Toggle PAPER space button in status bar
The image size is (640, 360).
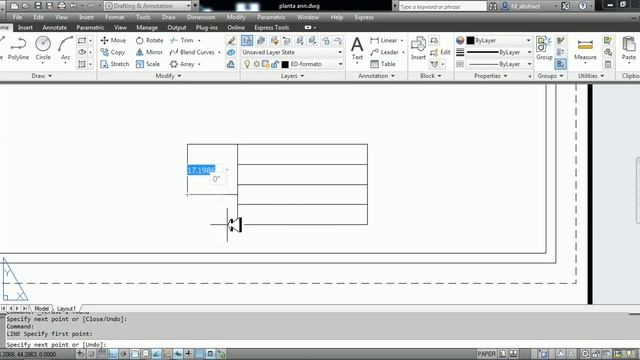pos(487,354)
